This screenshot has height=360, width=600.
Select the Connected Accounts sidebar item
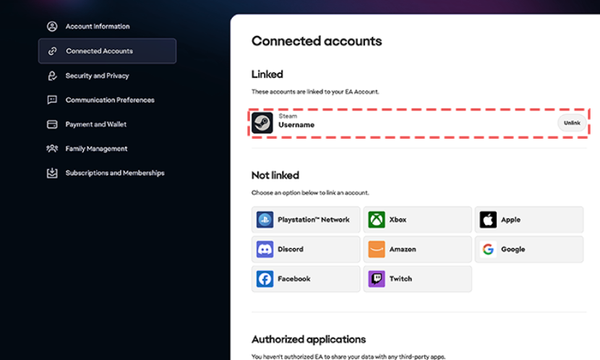(x=107, y=51)
